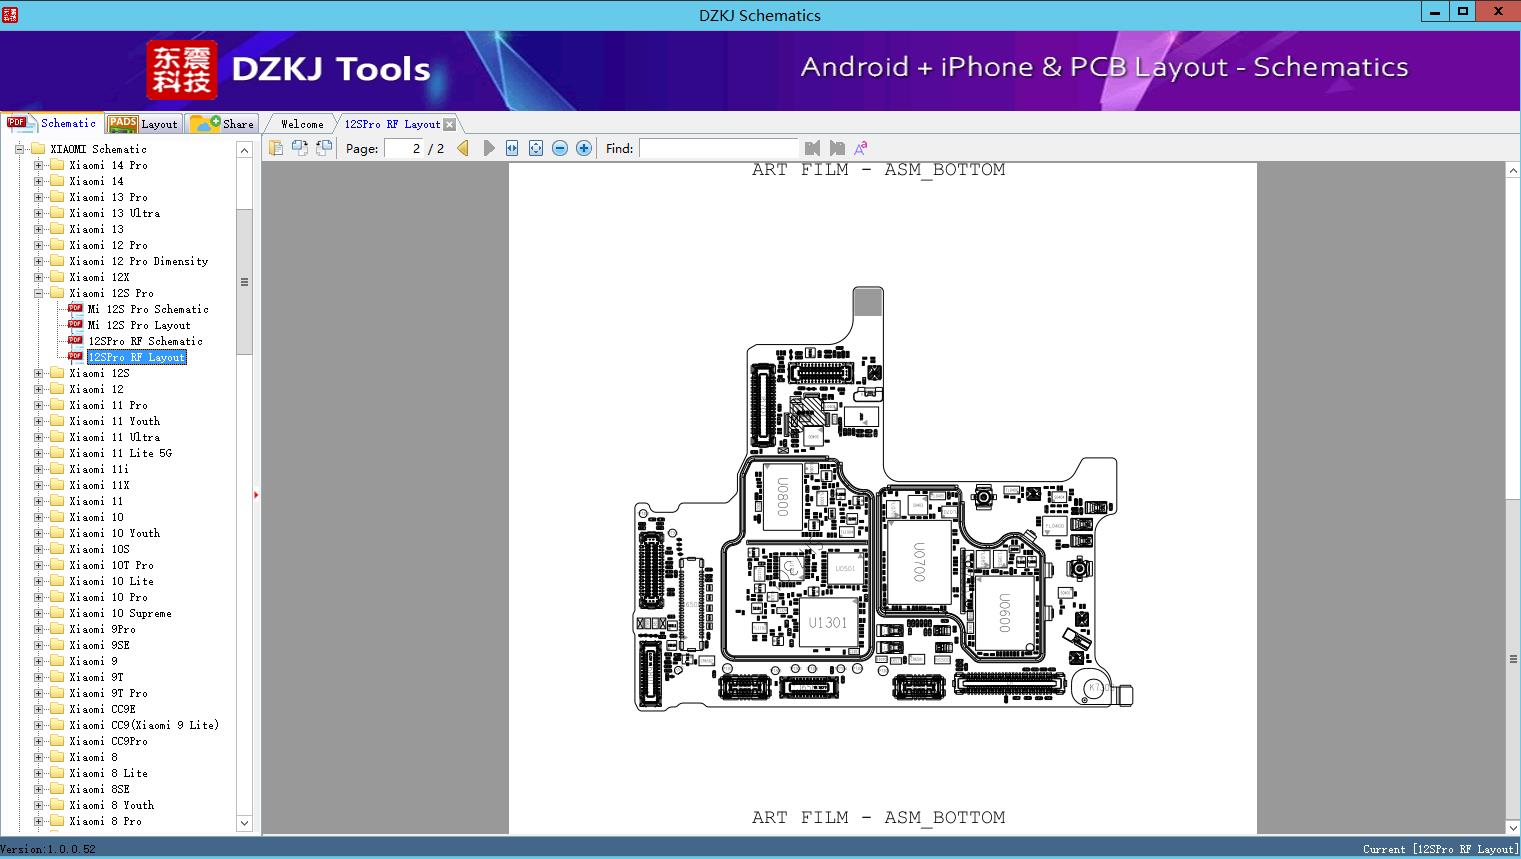Open the Share tab

point(222,124)
